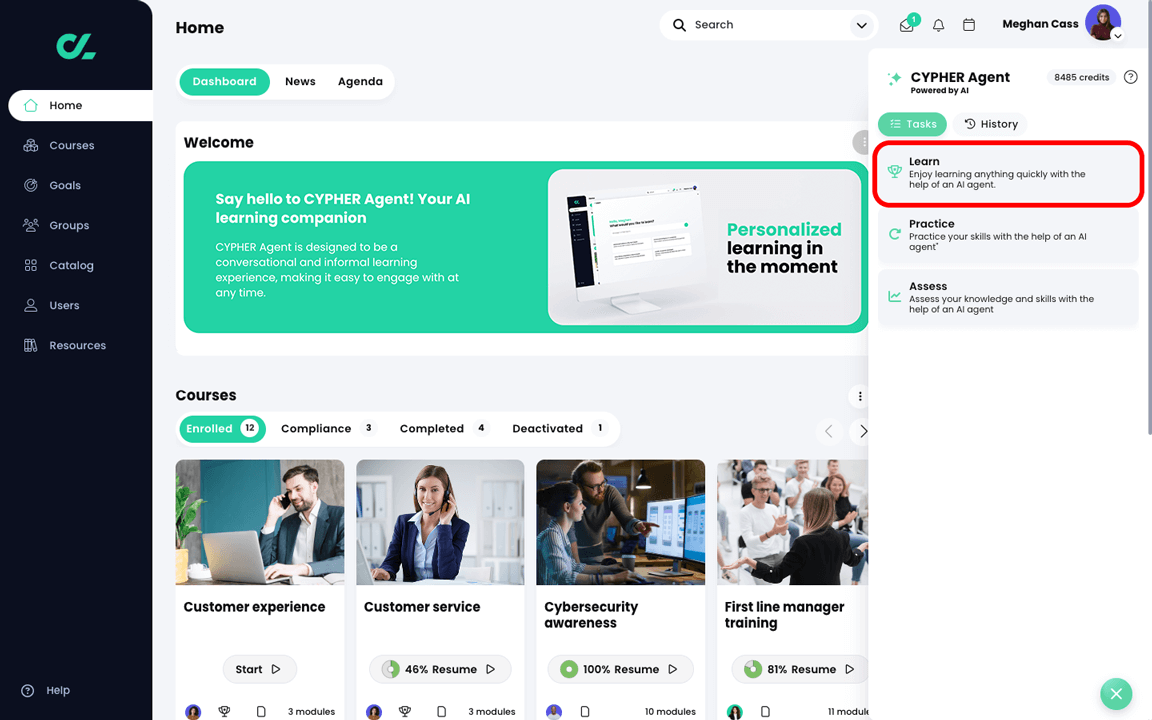Screen dimensions: 1152x720
Task: Click the trophy icon on Customer experience card
Action: (225, 711)
